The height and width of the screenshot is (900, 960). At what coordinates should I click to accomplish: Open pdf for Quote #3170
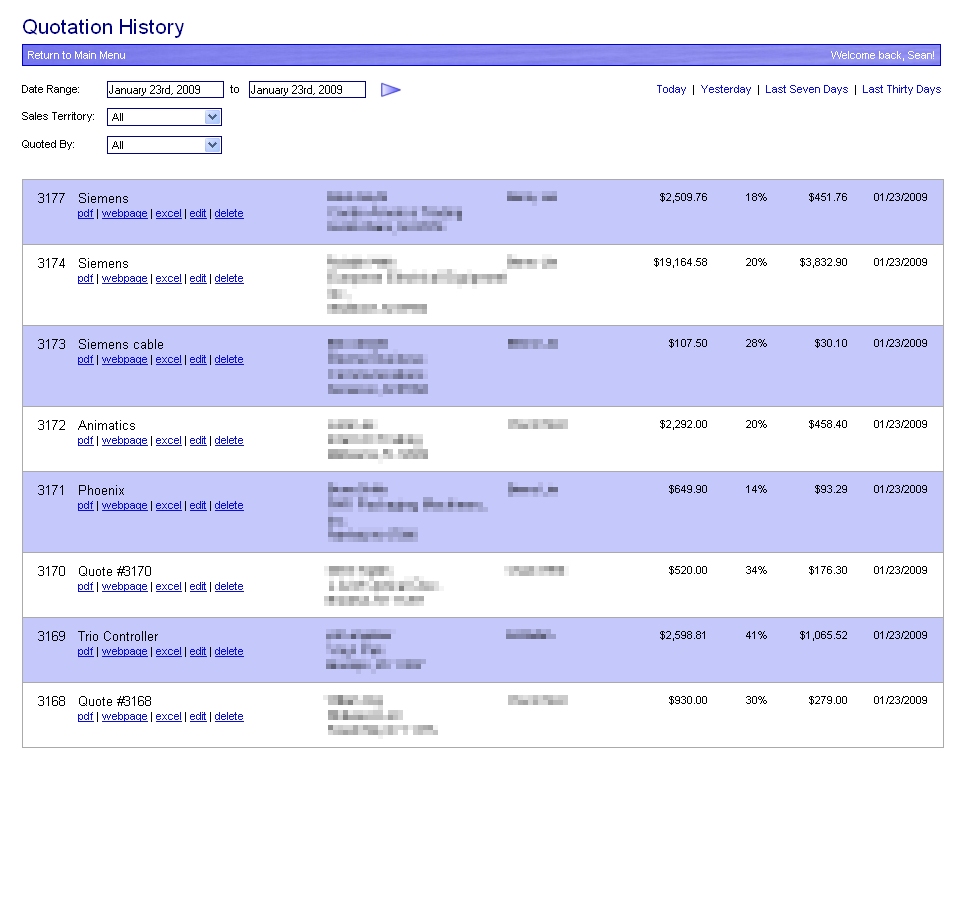coord(85,587)
